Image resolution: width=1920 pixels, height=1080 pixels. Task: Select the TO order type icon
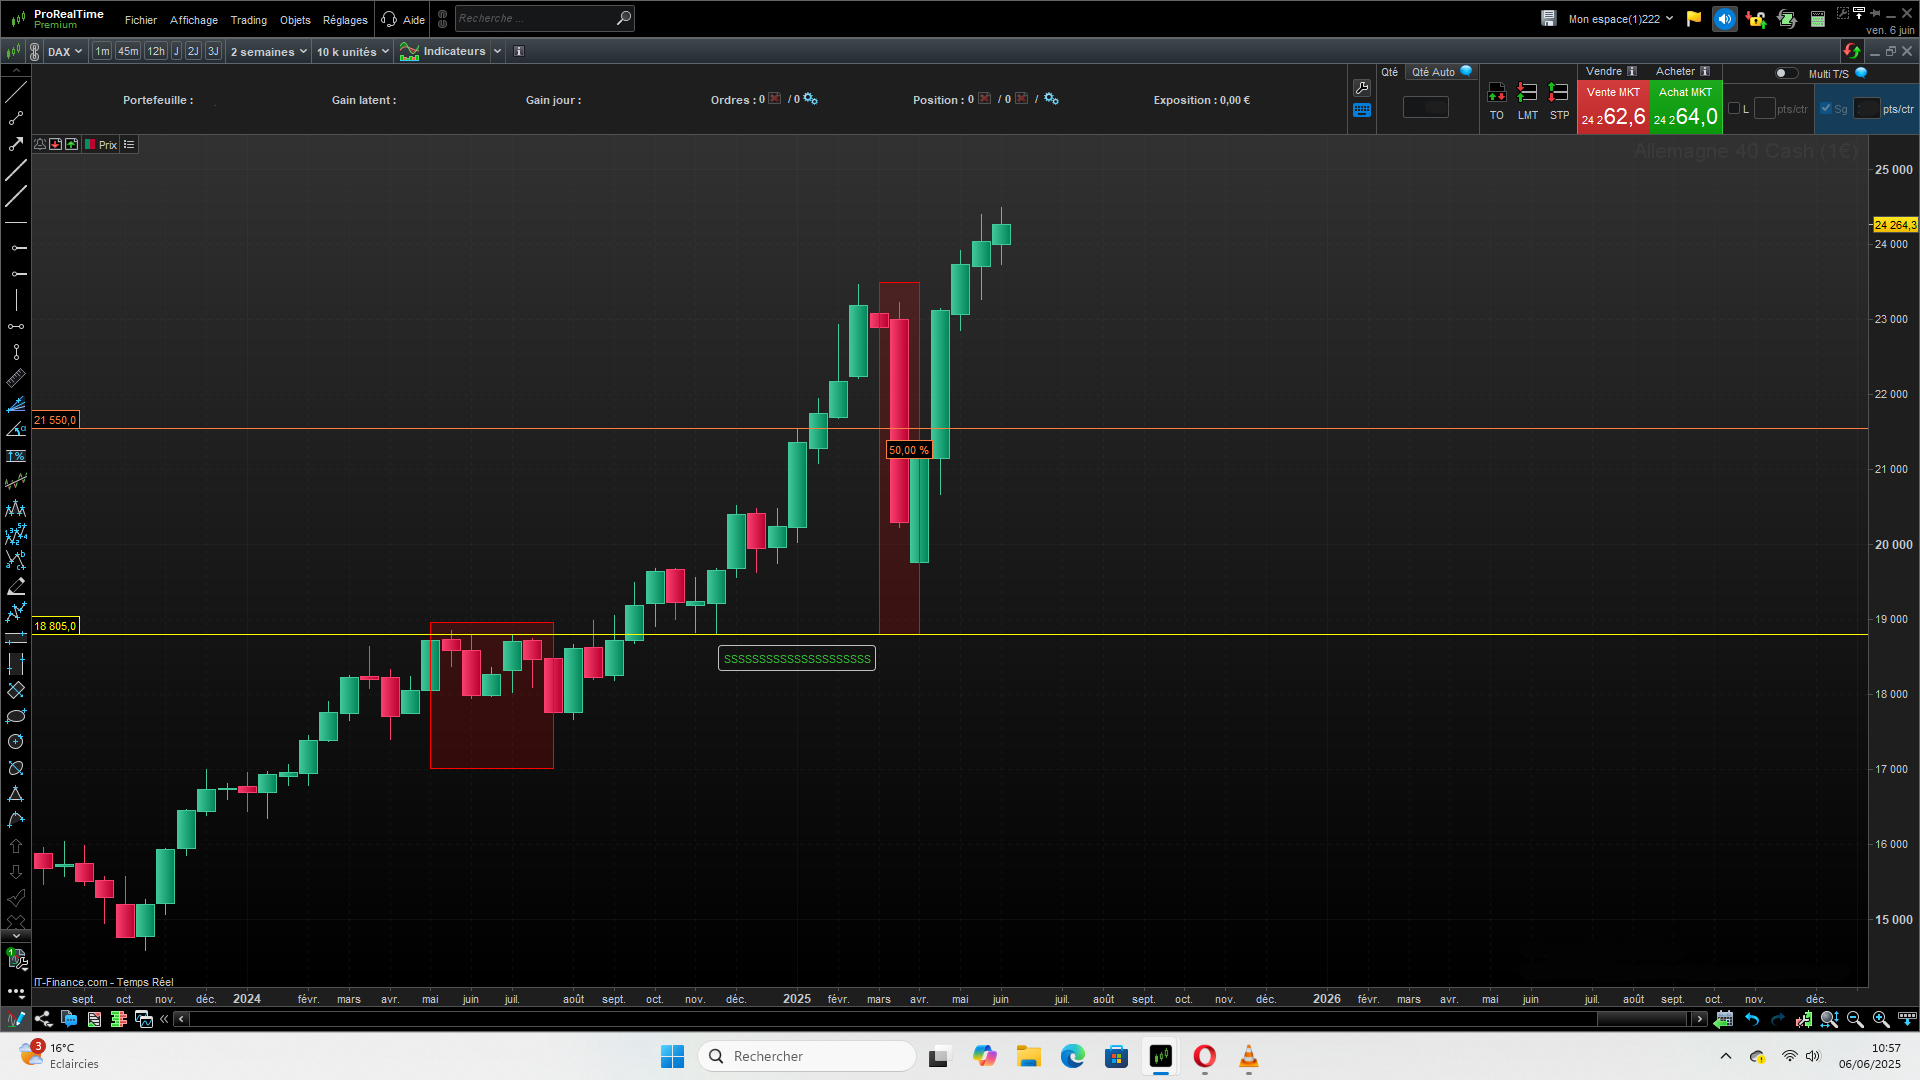point(1496,94)
